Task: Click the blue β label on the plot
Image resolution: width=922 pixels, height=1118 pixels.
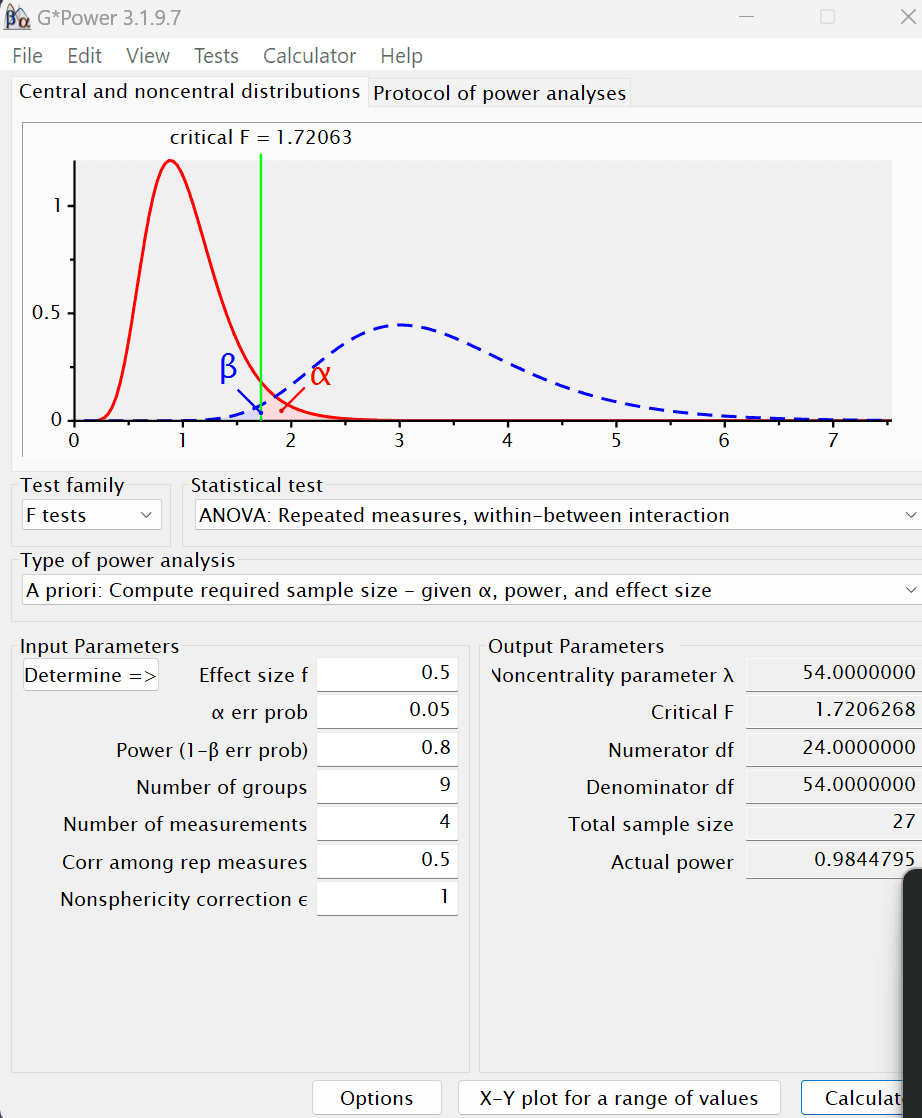Action: (x=228, y=368)
